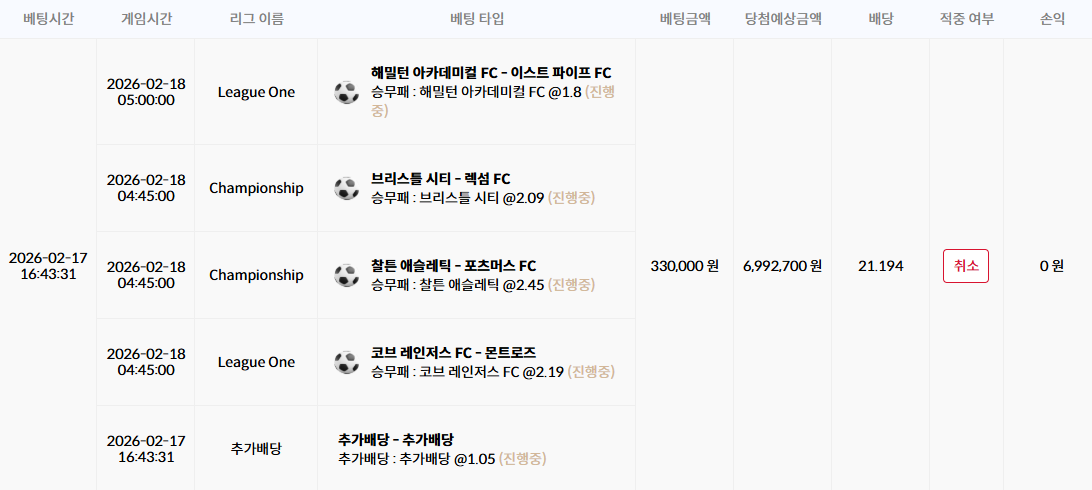The height and width of the screenshot is (490, 1092).
Task: Open the 찰튼 애슬레틱 - 포츠머스 FC match title
Action: point(454,266)
